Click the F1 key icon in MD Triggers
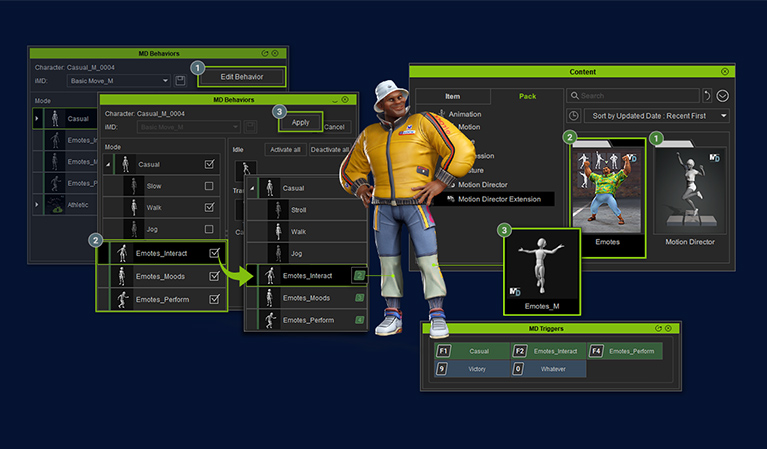This screenshot has width=767, height=449. pyautogui.click(x=443, y=351)
